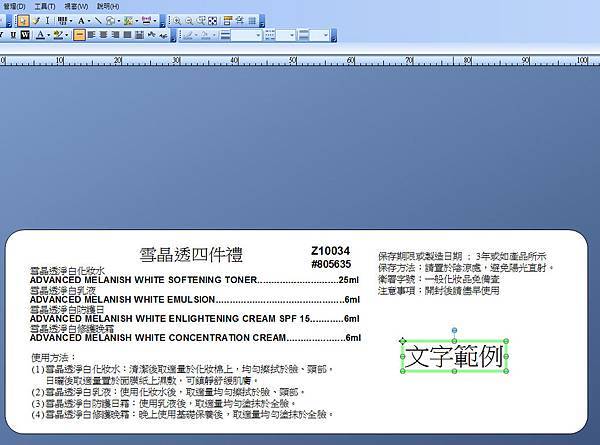Toggle the grid display icon
Viewport: 600px width, 445px height.
point(252,21)
